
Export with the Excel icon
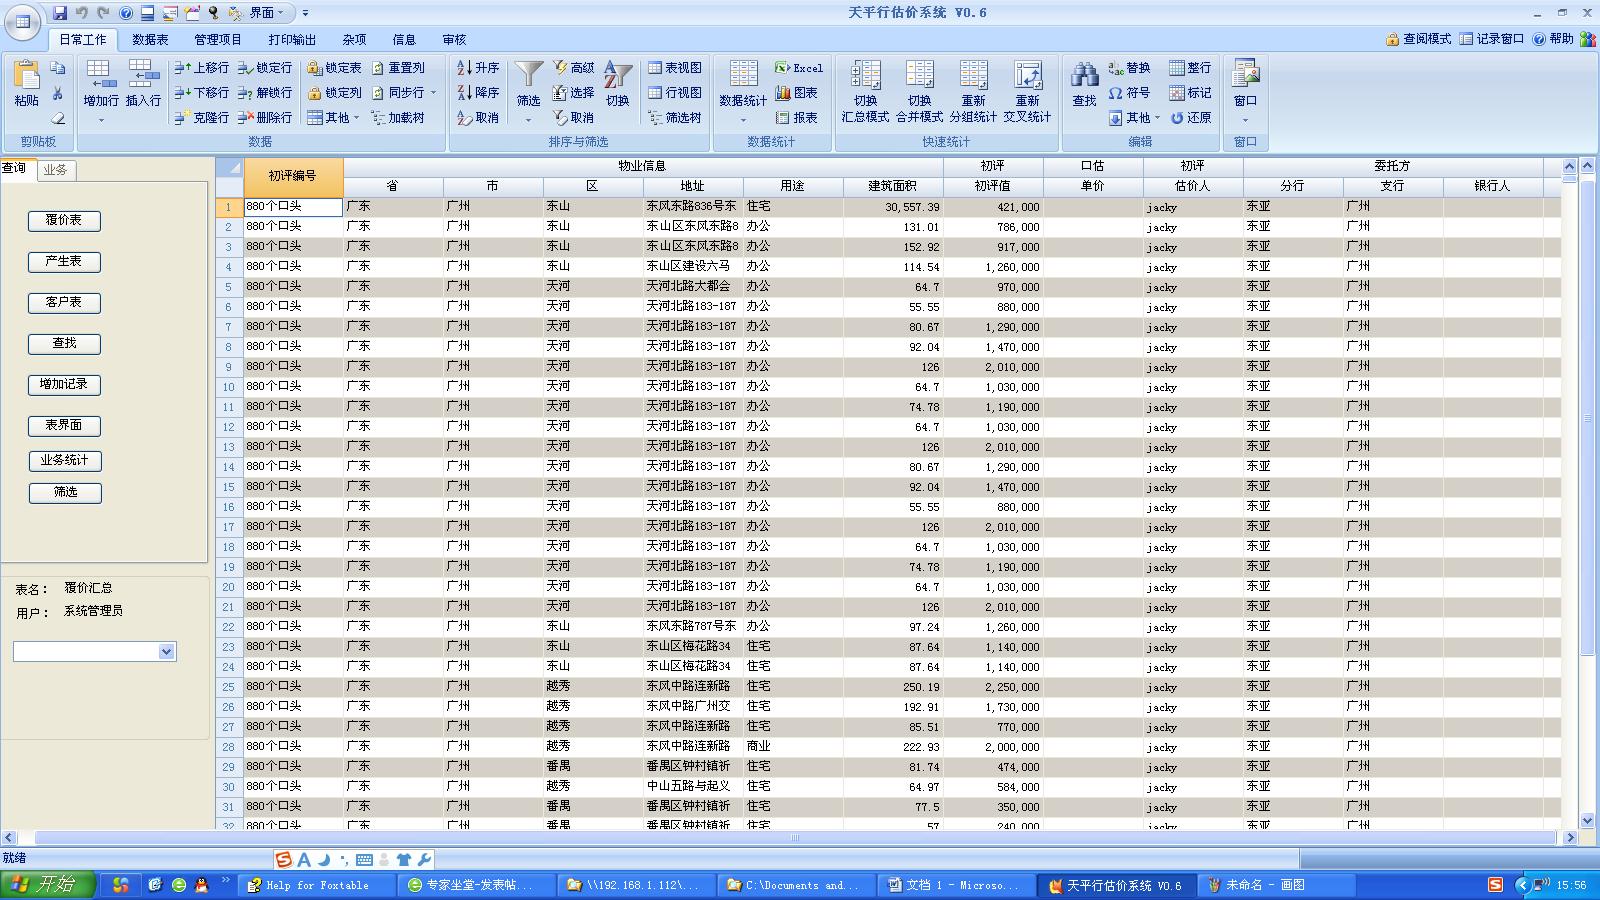point(799,68)
